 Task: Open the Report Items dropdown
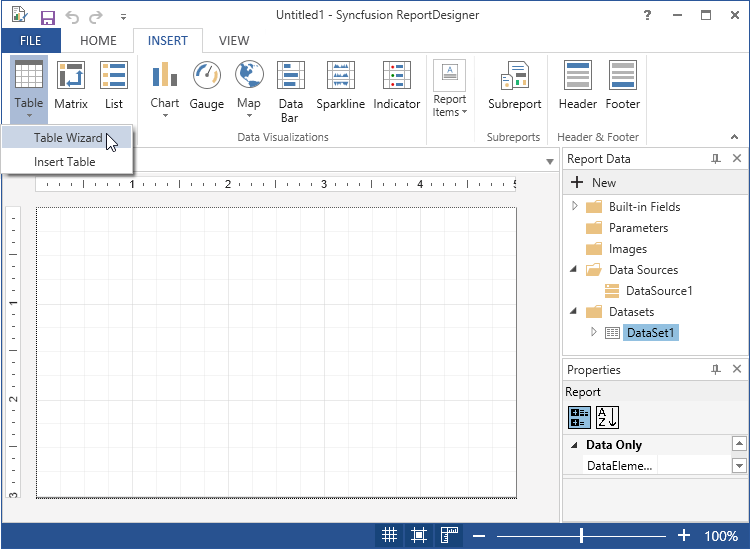pyautogui.click(x=450, y=90)
